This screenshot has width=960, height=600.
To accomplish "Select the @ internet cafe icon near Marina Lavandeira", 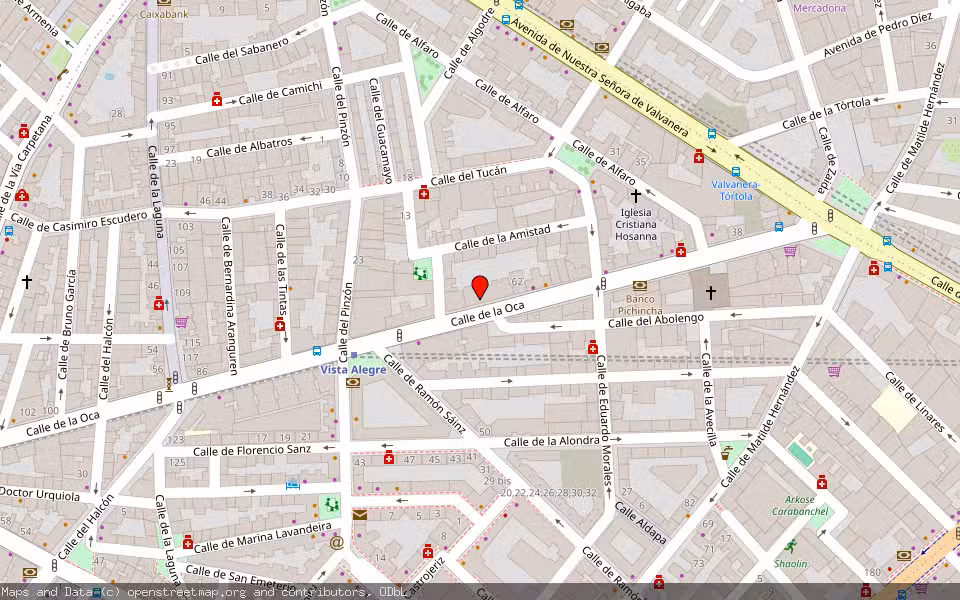I will 337,543.
